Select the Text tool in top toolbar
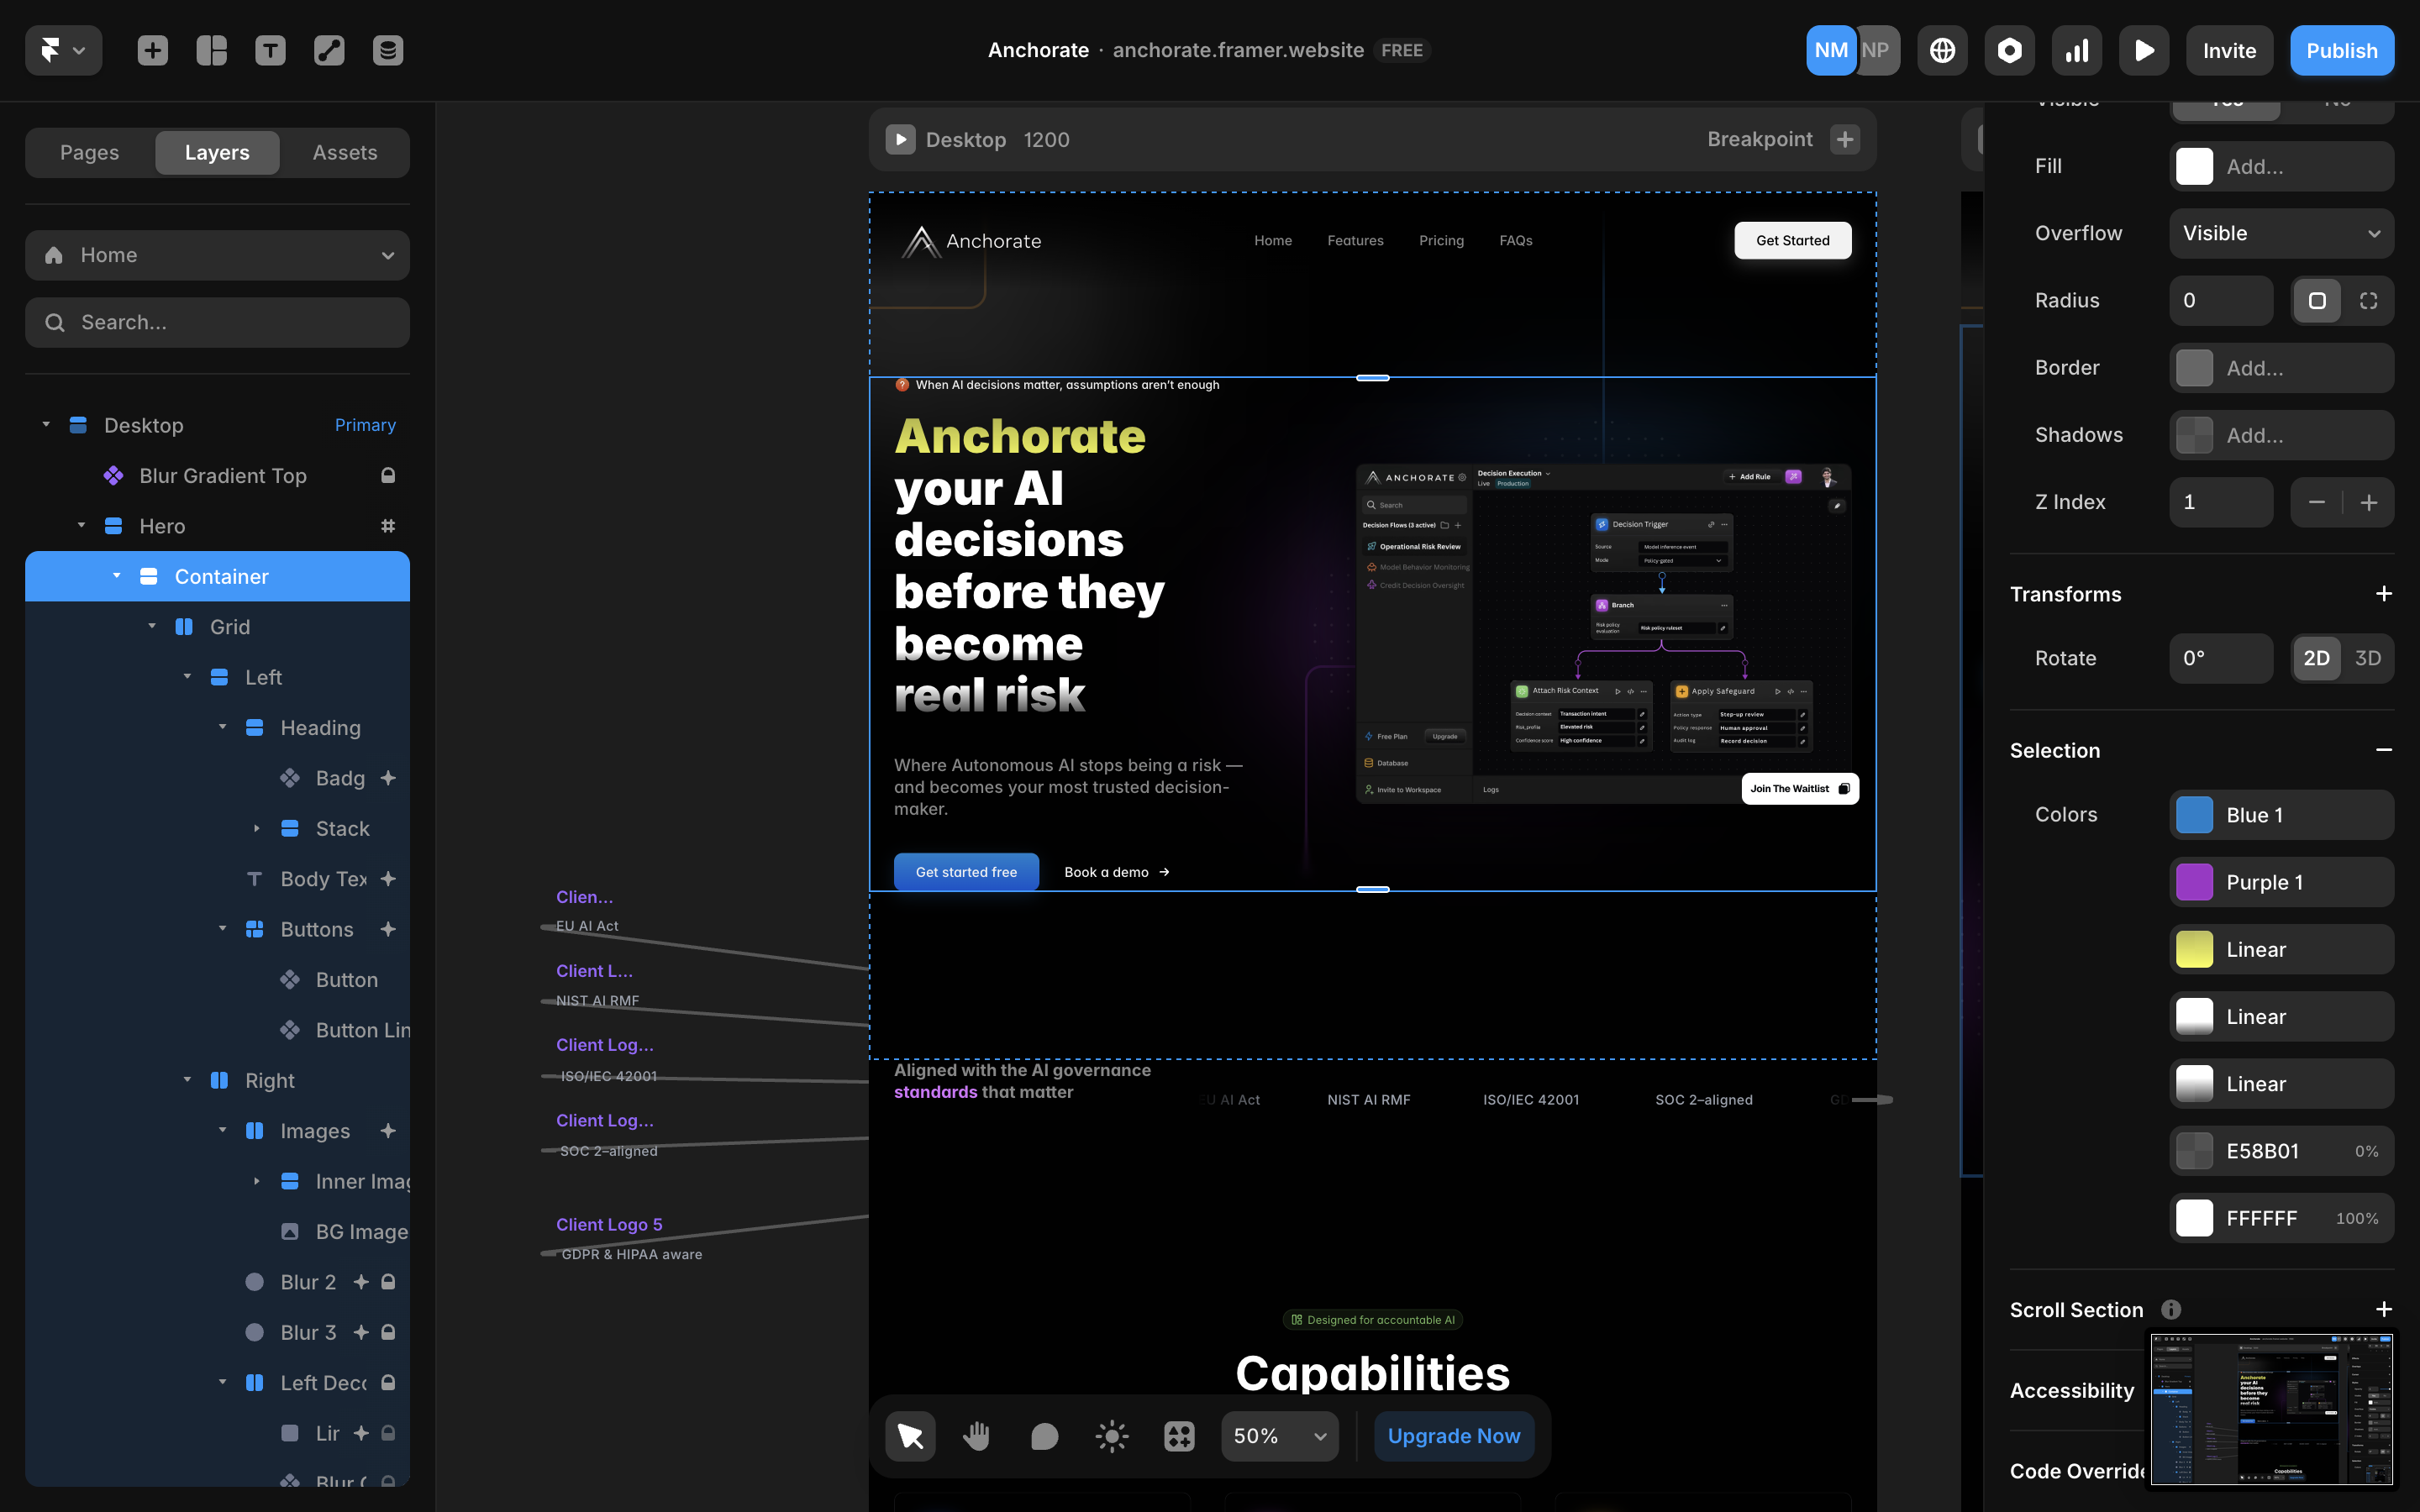Image resolution: width=2420 pixels, height=1512 pixels. (270, 50)
